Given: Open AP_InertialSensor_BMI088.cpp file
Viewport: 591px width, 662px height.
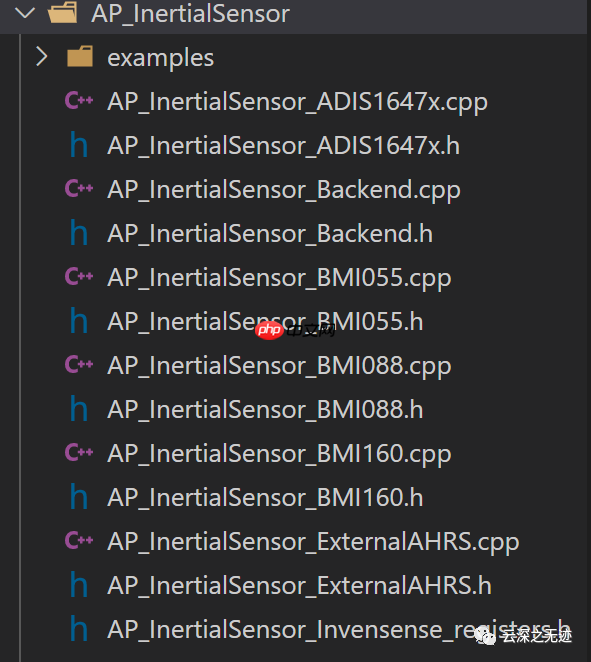Looking at the screenshot, I should click(x=279, y=366).
